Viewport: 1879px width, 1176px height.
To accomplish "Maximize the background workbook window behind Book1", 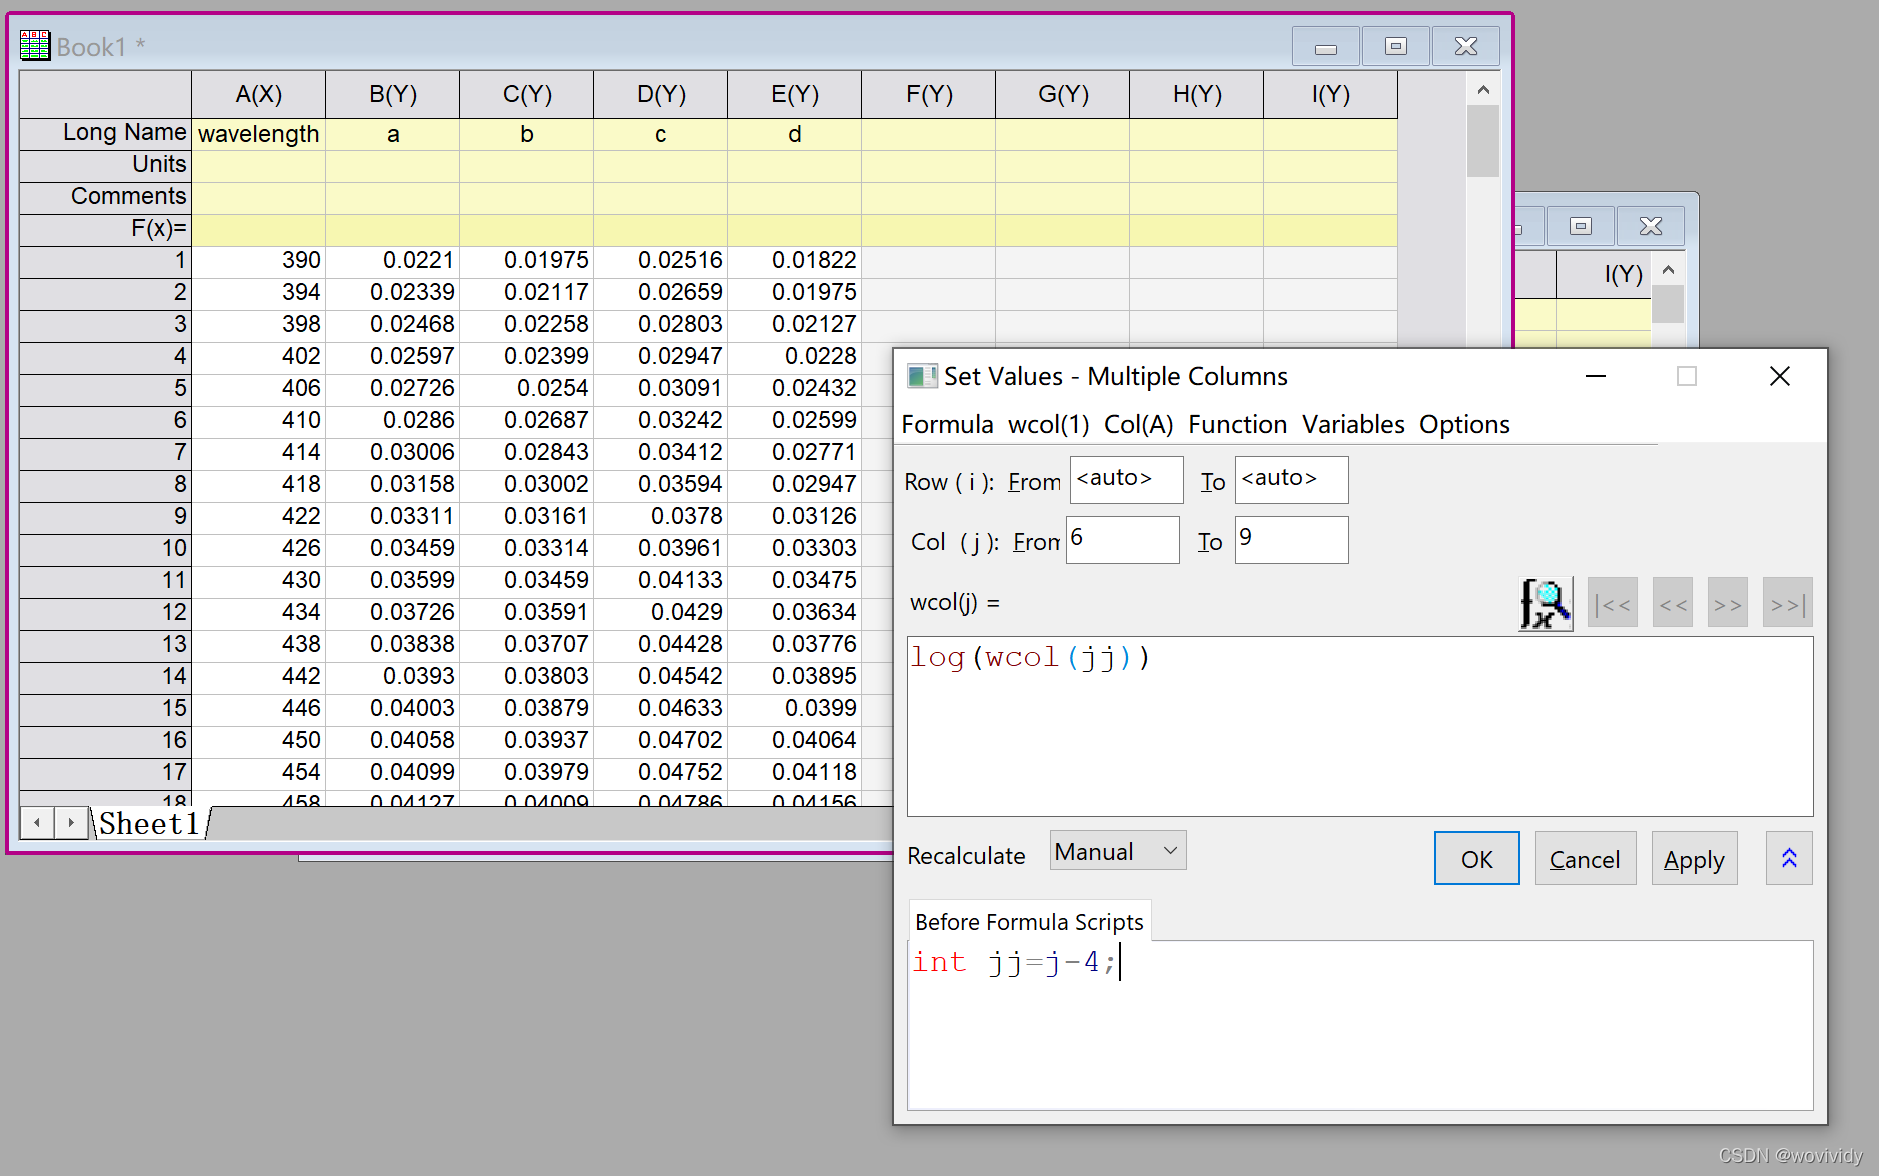I will 1580,226.
